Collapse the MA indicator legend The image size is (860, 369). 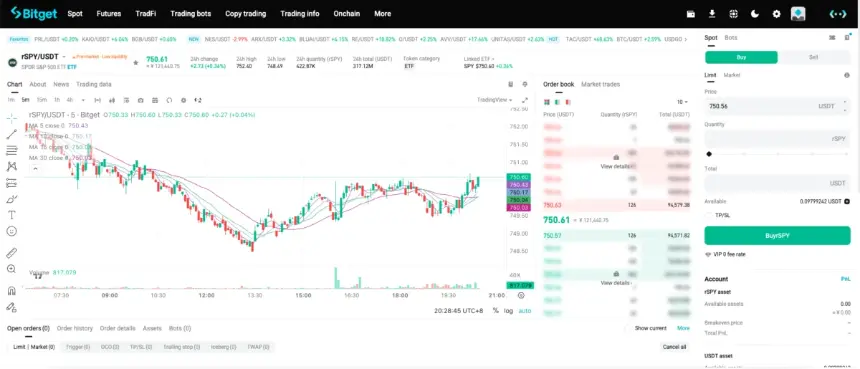click(x=35, y=169)
